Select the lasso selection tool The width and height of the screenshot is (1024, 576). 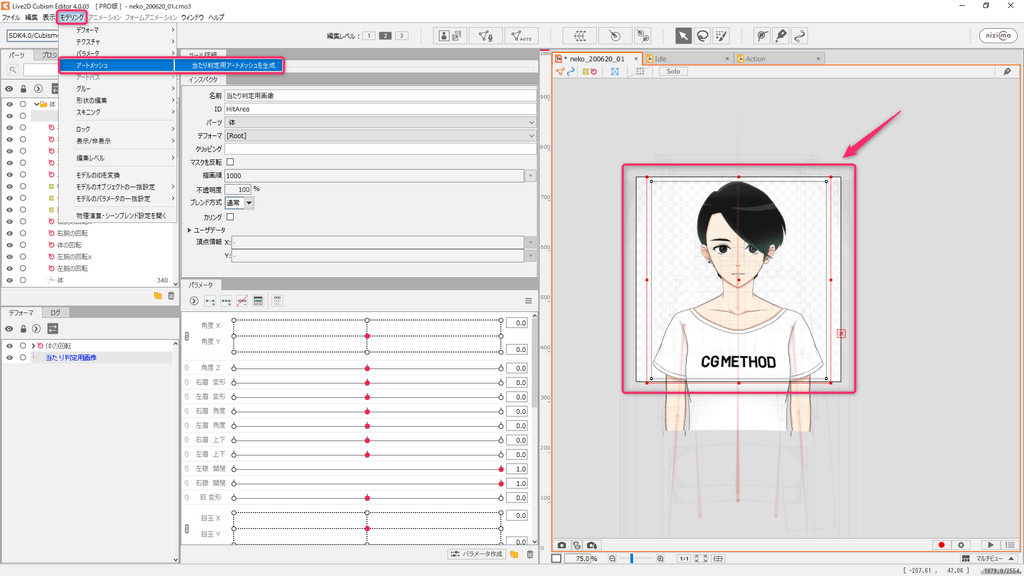[703, 36]
